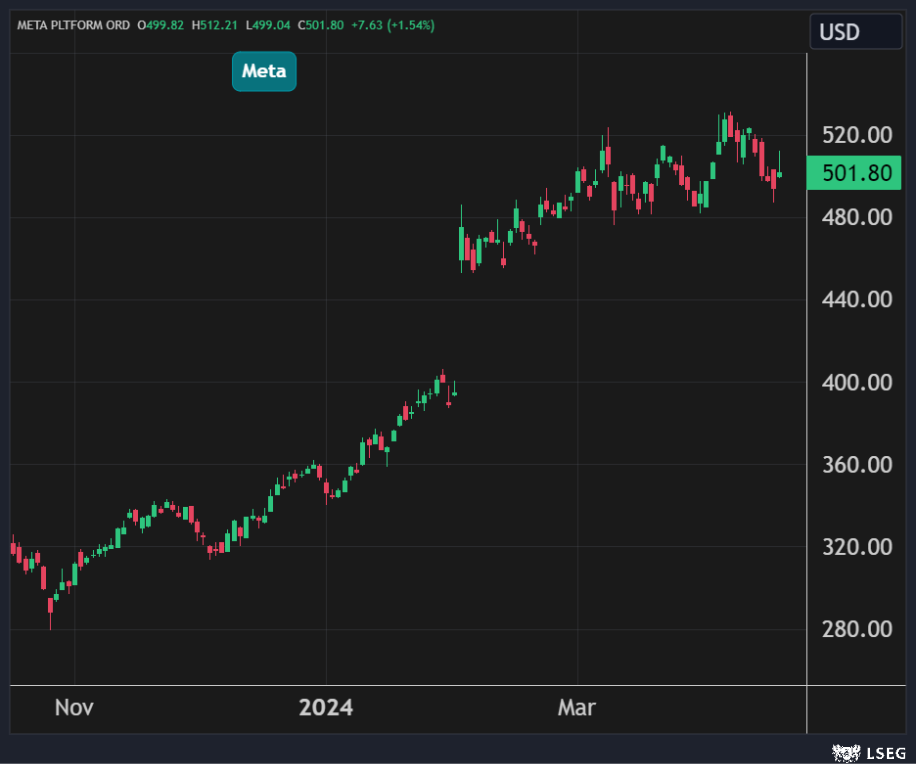Click the 280.00 price axis label
916x764 pixels.
click(x=856, y=629)
